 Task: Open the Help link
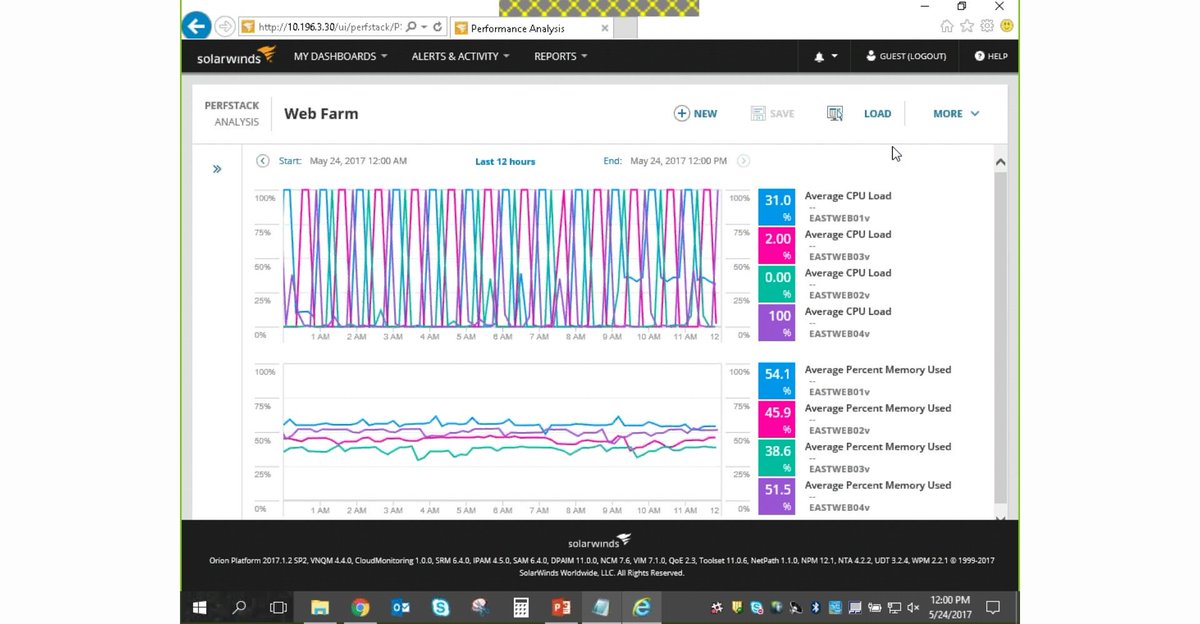click(990, 57)
